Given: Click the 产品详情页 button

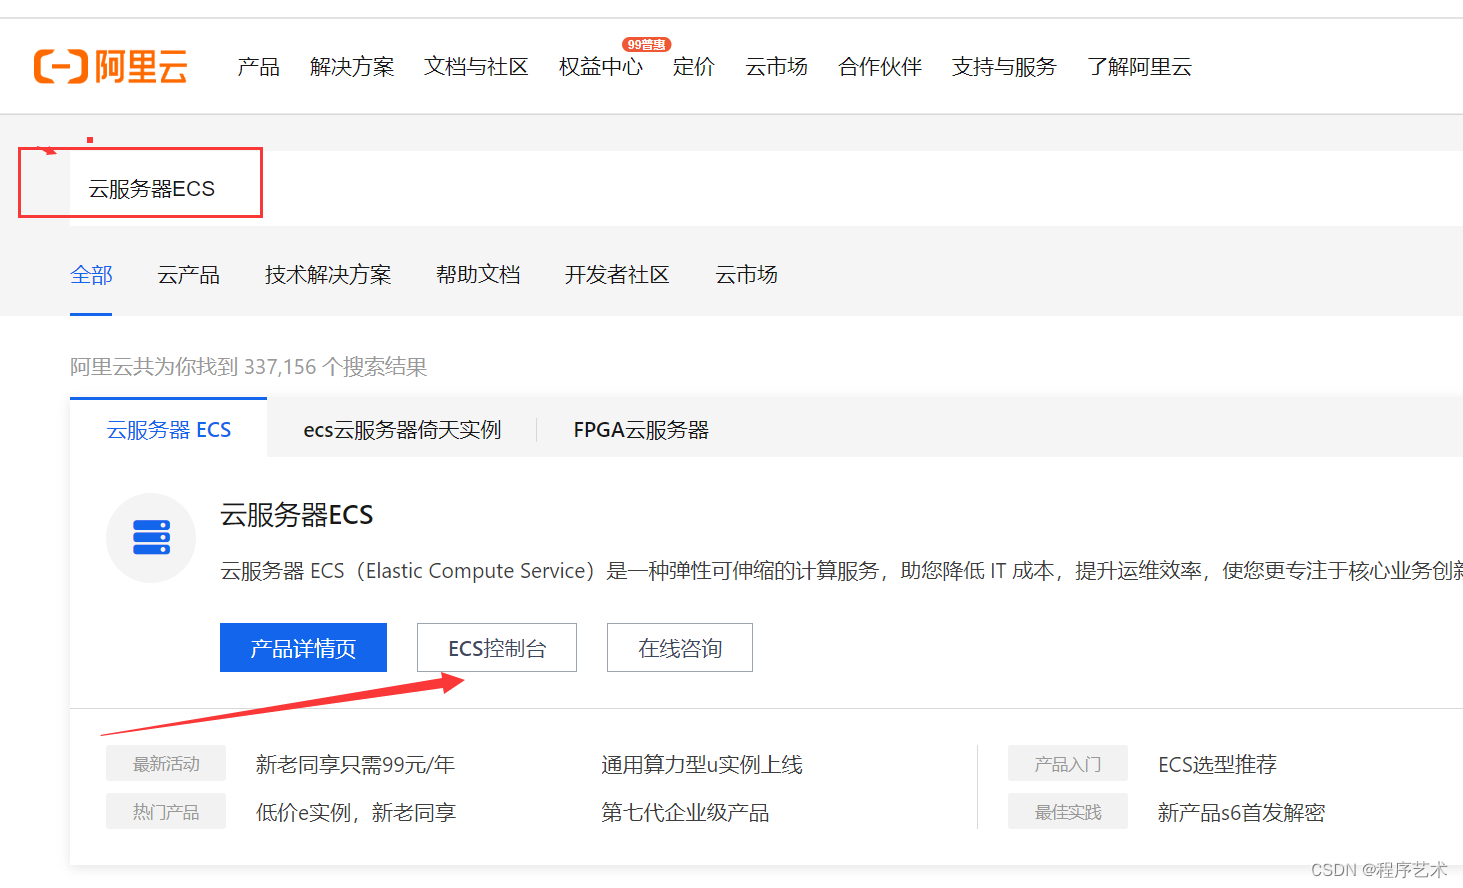Looking at the screenshot, I should [303, 648].
